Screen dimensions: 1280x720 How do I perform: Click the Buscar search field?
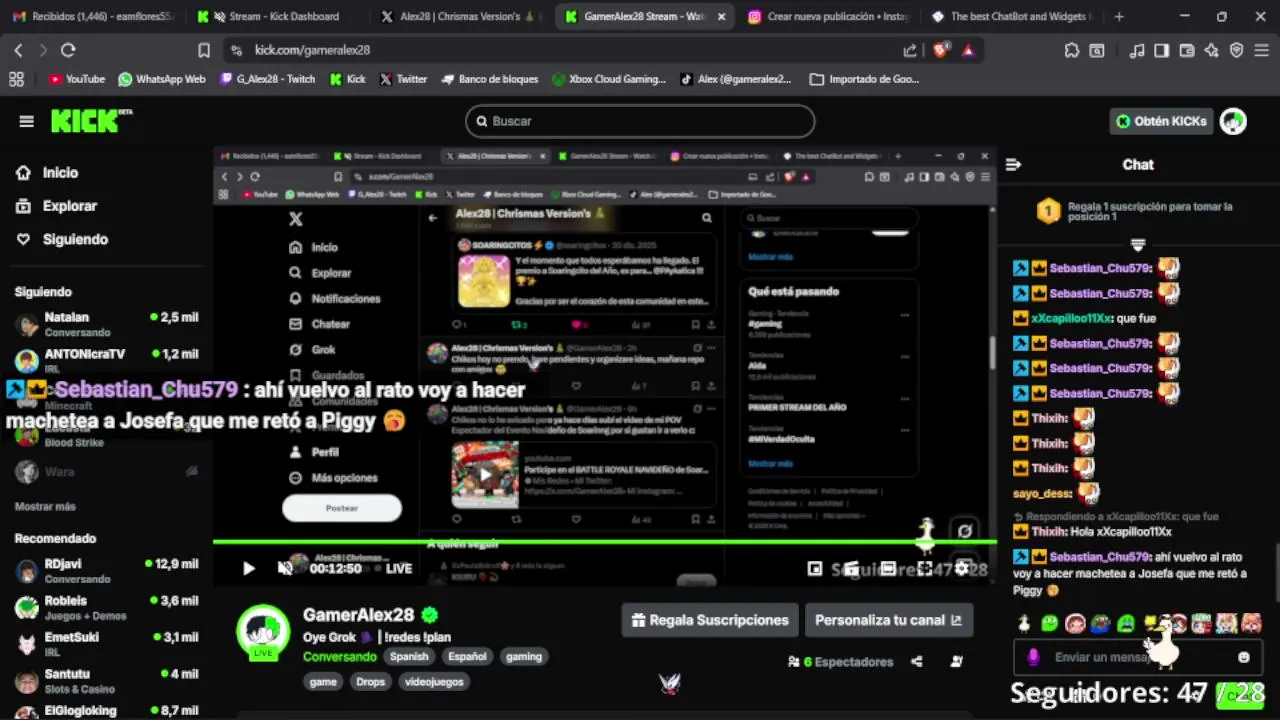[640, 121]
